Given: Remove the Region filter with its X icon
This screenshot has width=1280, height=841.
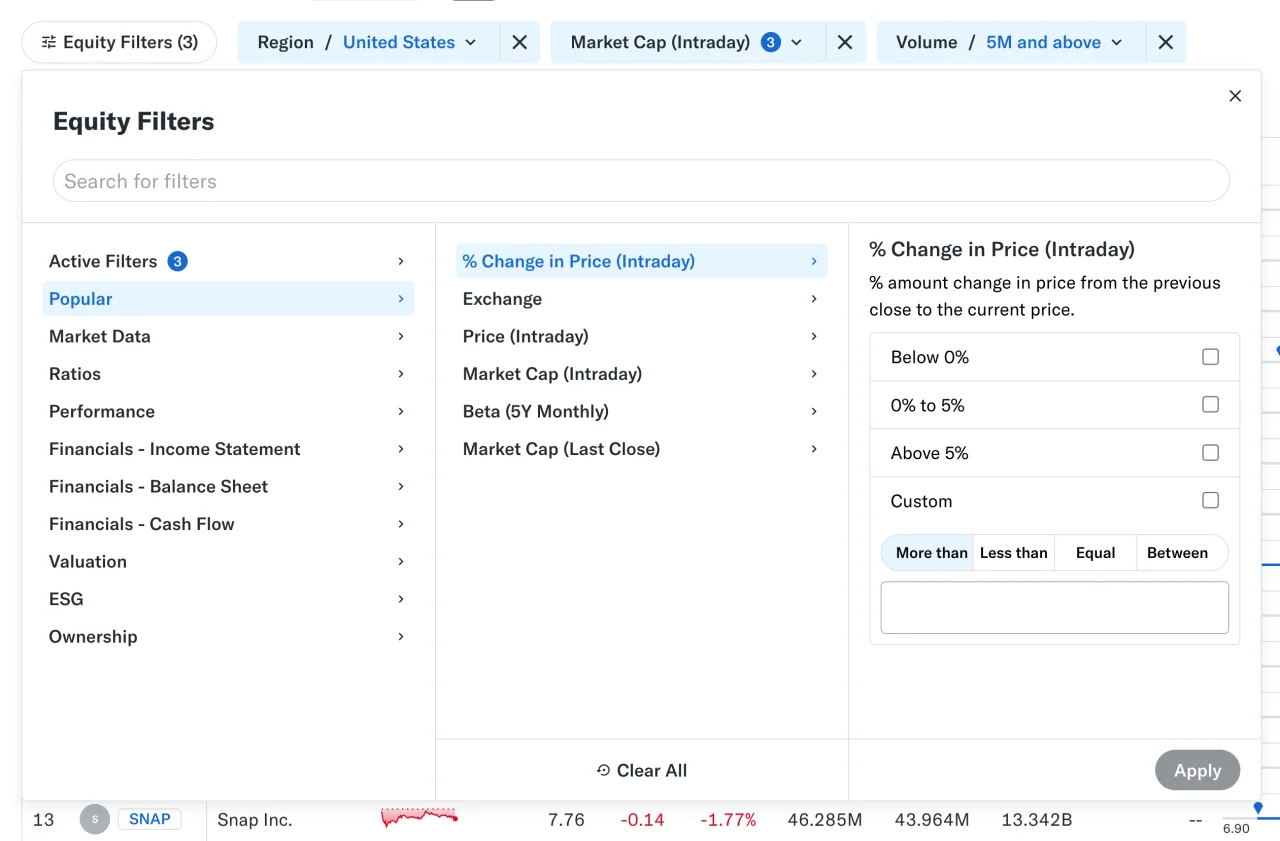Looking at the screenshot, I should click(x=520, y=42).
